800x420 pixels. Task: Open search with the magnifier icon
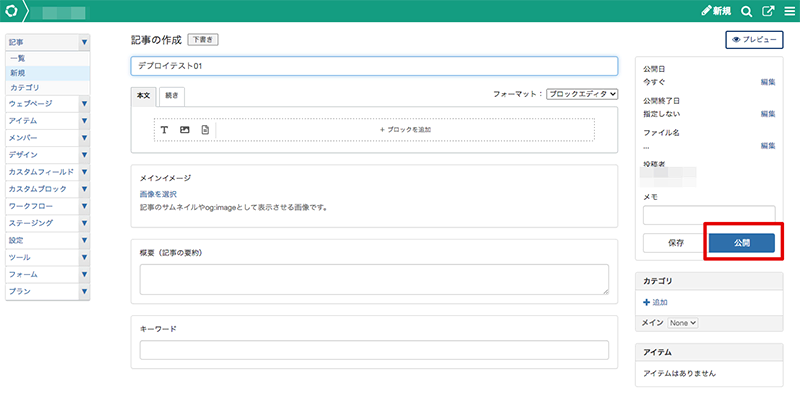coord(746,11)
